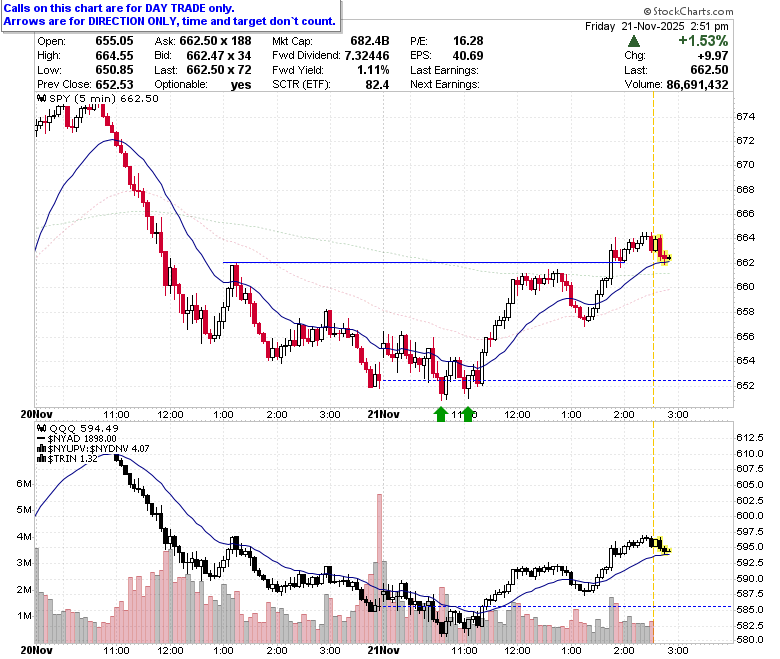Click the Volume value 86,691,432
The height and width of the screenshot is (659, 780).
[x=697, y=85]
